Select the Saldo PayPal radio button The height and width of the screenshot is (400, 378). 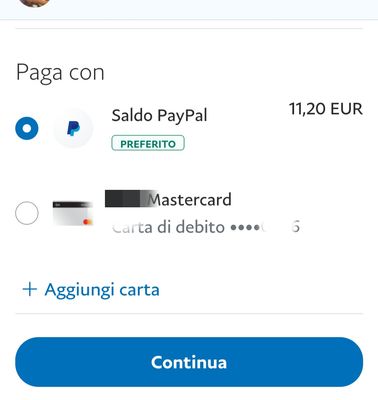pos(27,128)
